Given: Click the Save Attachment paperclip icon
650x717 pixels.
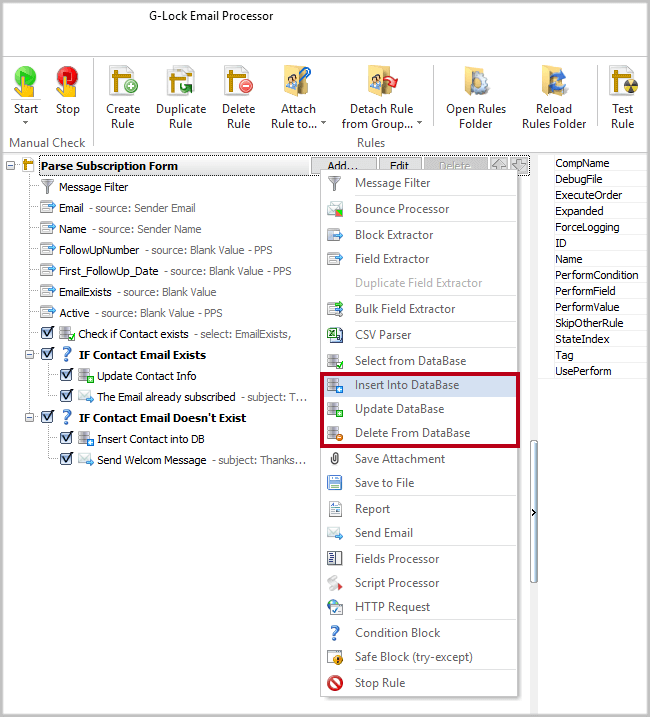Looking at the screenshot, I should point(335,459).
